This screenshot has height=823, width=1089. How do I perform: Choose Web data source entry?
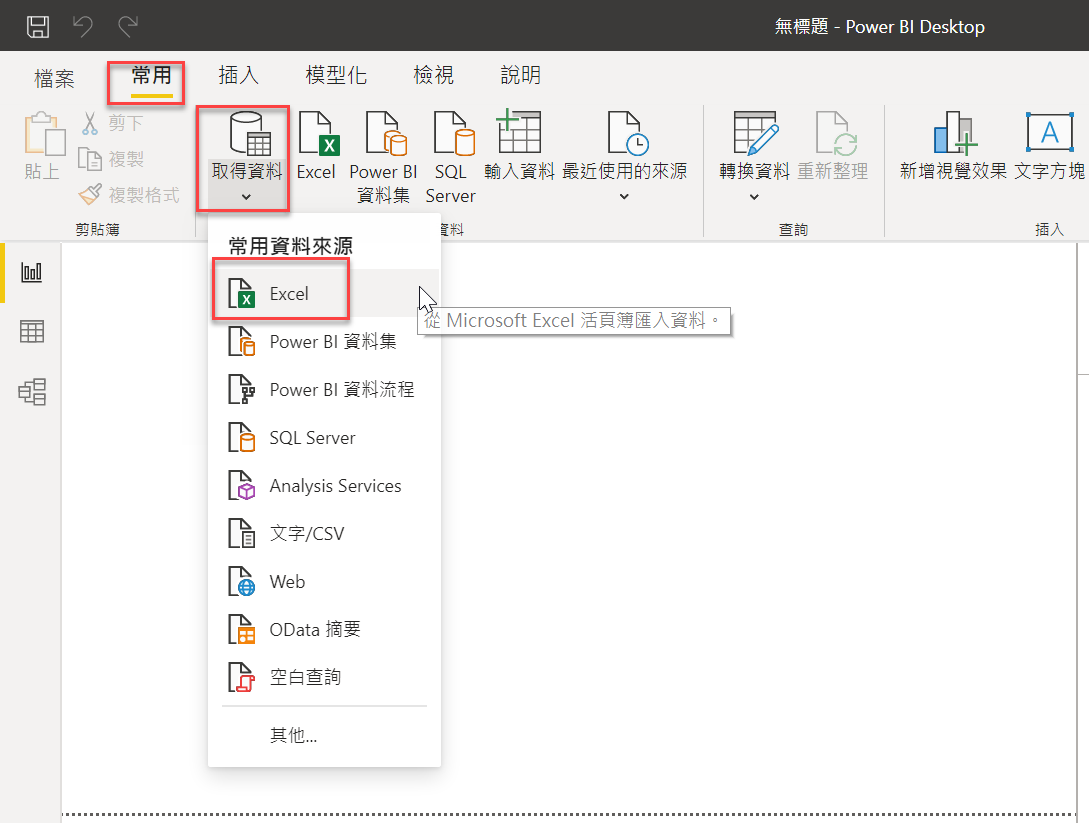tap(324, 581)
